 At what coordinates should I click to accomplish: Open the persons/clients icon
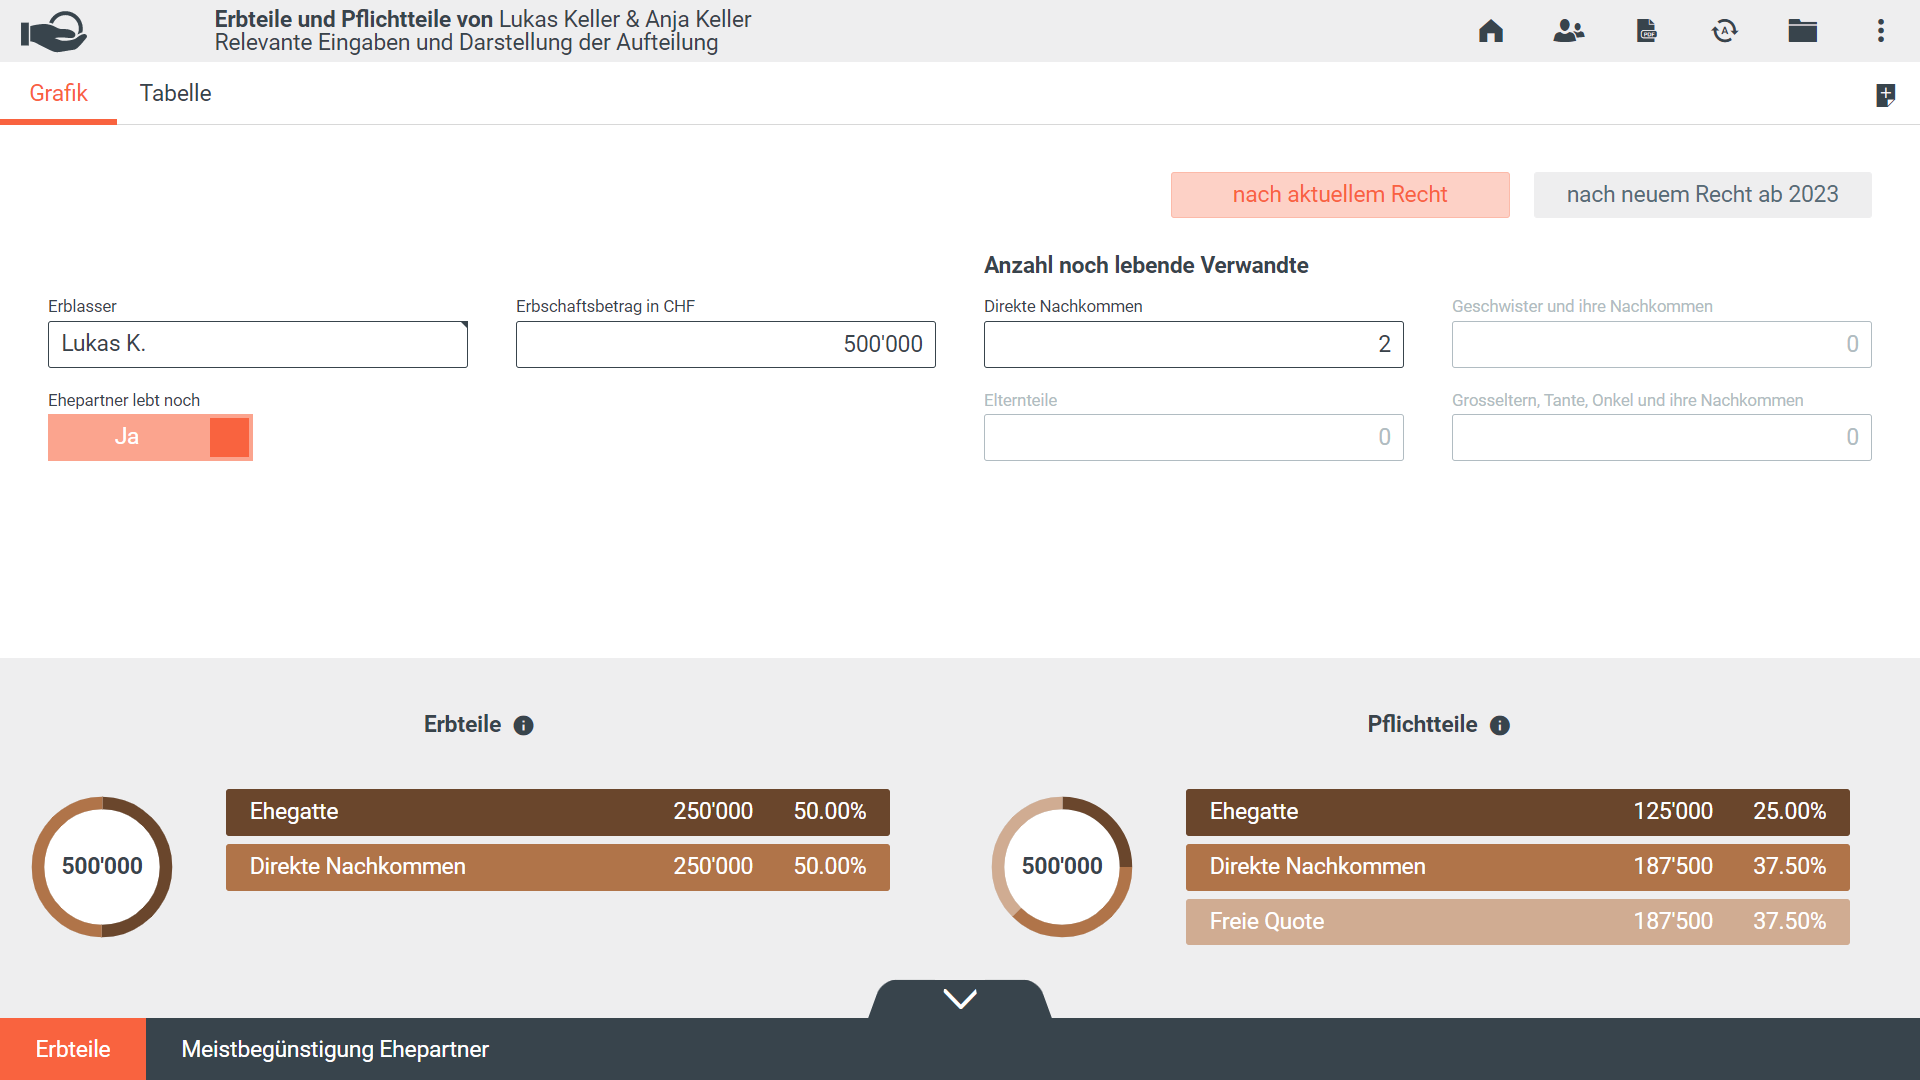click(x=1569, y=31)
